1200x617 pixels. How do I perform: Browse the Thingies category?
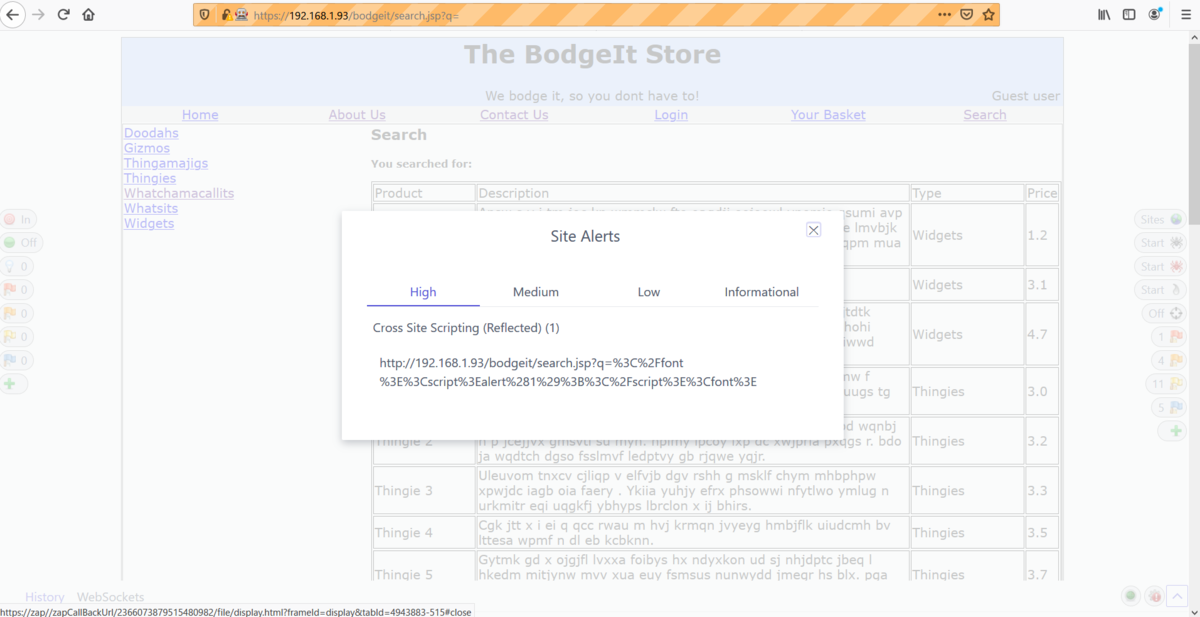coord(150,178)
